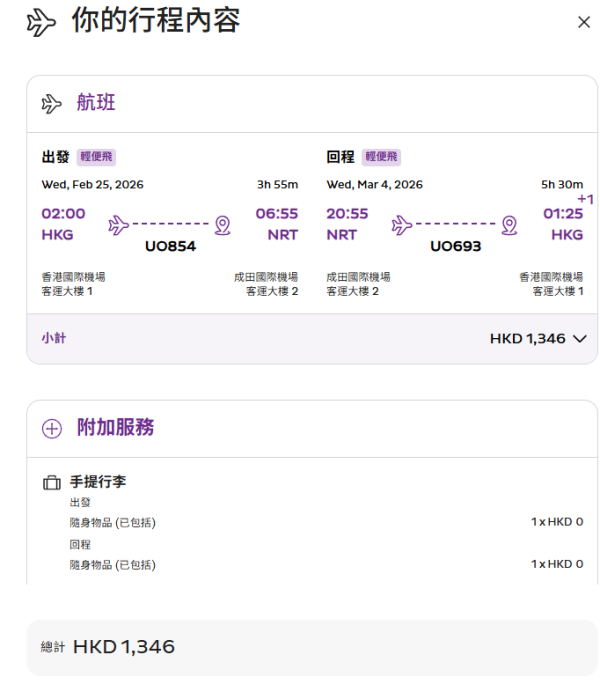Click the 總計 HKD 1,346 total bar
The width and height of the screenshot is (600, 699).
click(312, 647)
